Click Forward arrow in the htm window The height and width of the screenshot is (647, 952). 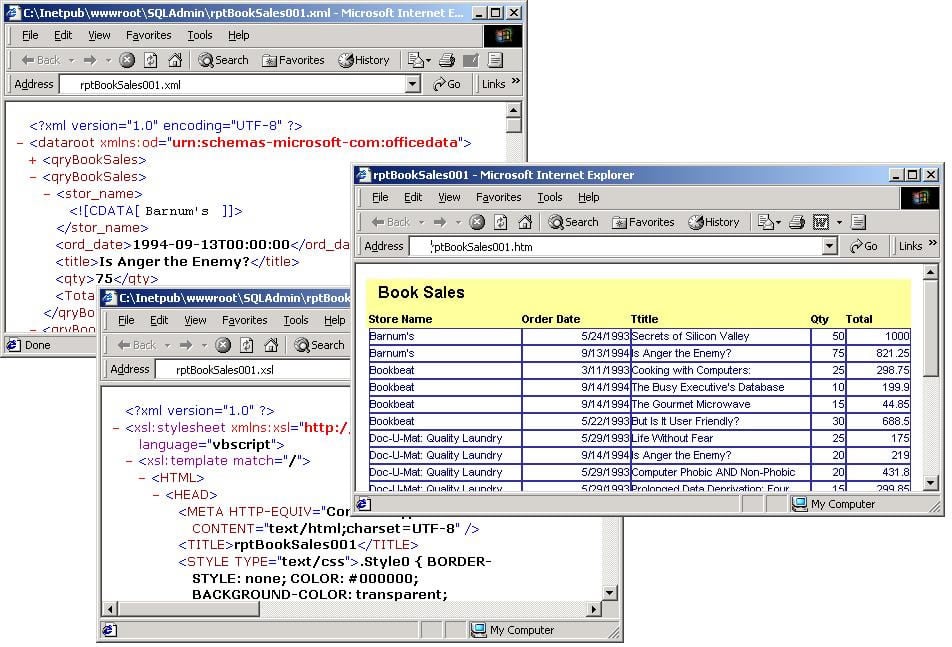pos(440,222)
